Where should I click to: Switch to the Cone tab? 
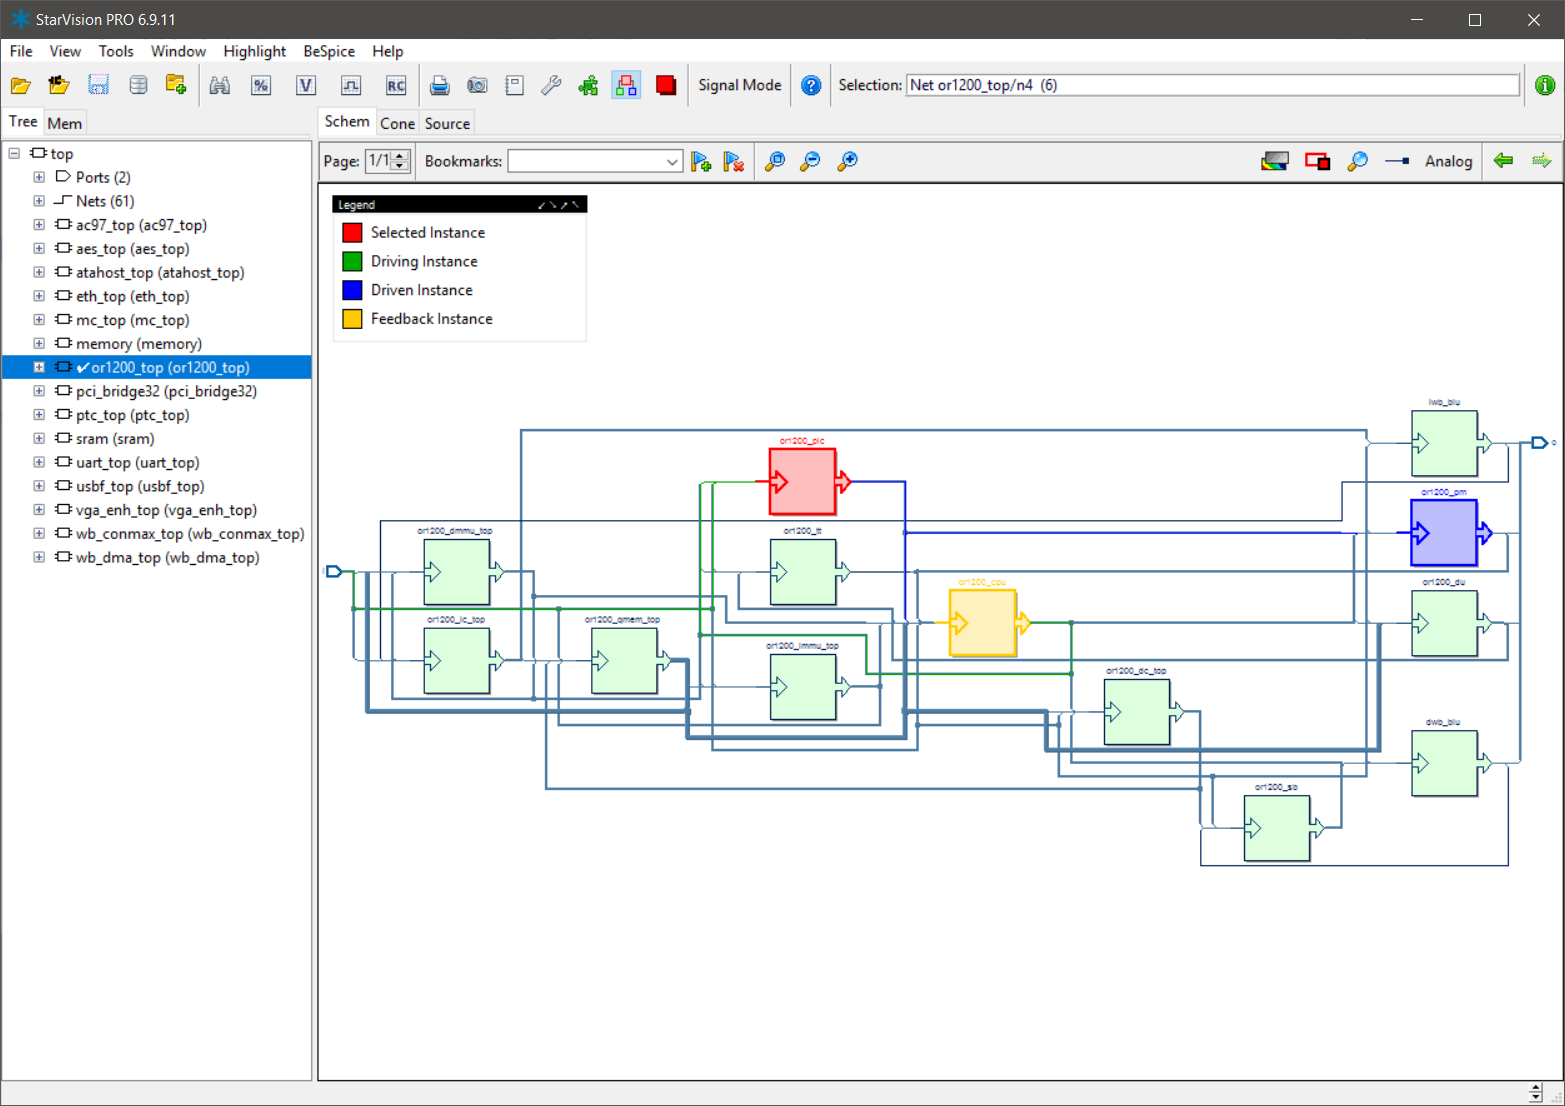click(x=397, y=124)
